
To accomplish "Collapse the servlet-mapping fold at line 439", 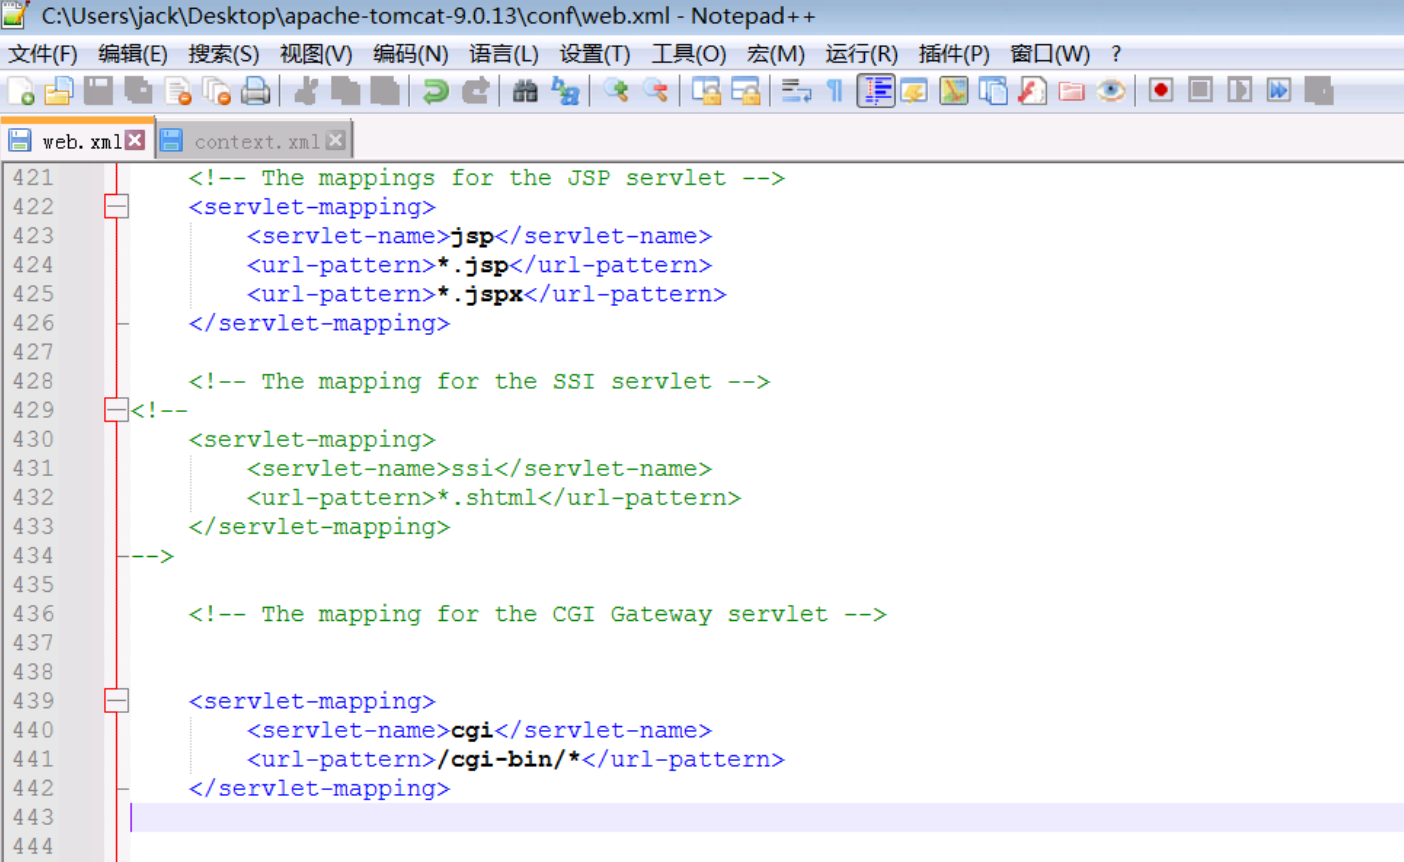I will [x=116, y=701].
